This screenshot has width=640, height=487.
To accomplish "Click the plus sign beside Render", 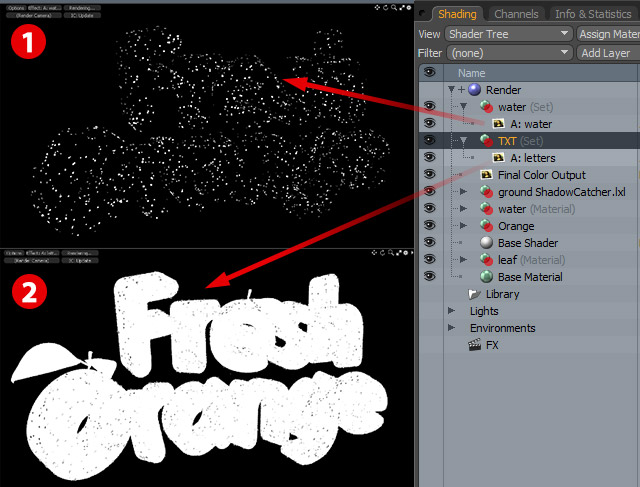I will pyautogui.click(x=461, y=89).
